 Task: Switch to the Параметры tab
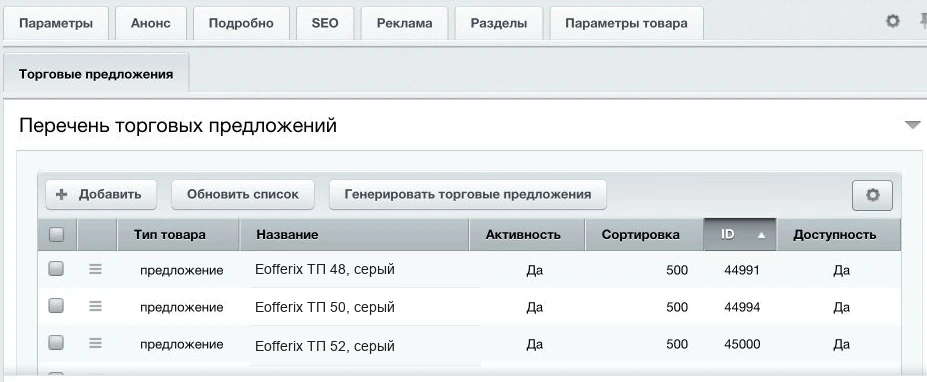[56, 24]
